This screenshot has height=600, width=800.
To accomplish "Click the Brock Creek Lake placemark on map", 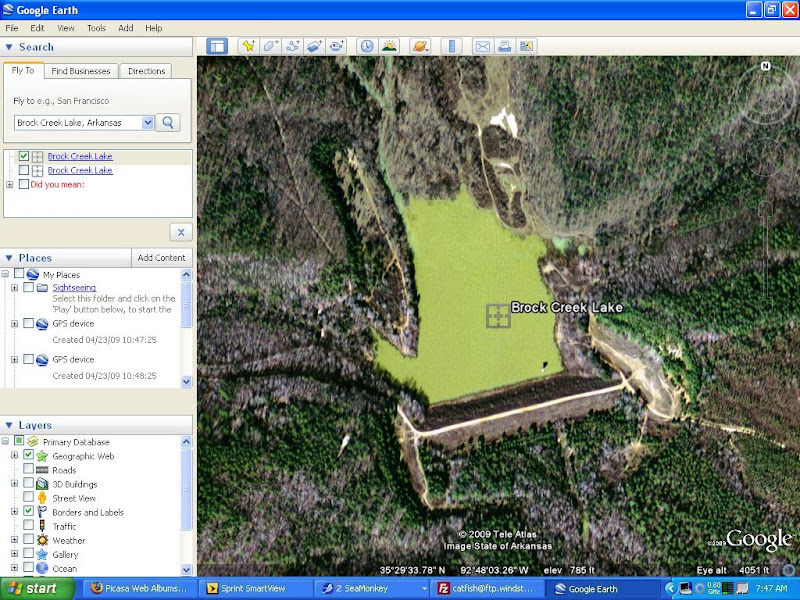I will [x=498, y=316].
